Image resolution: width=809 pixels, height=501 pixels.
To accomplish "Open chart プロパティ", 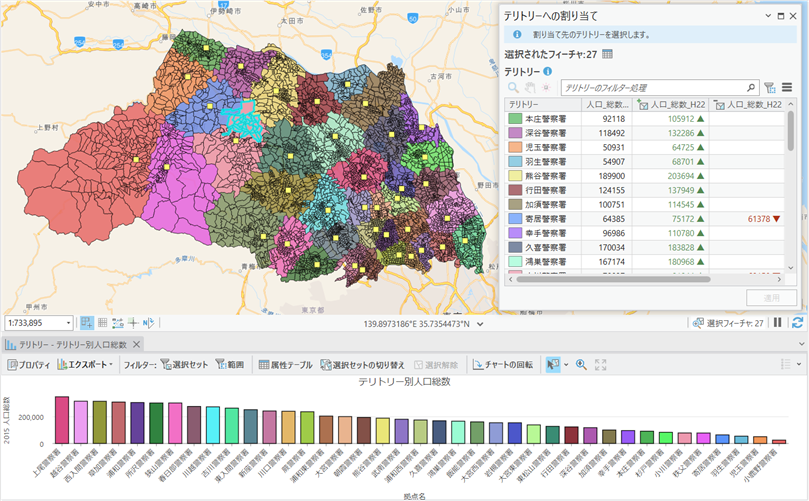I will coord(28,365).
